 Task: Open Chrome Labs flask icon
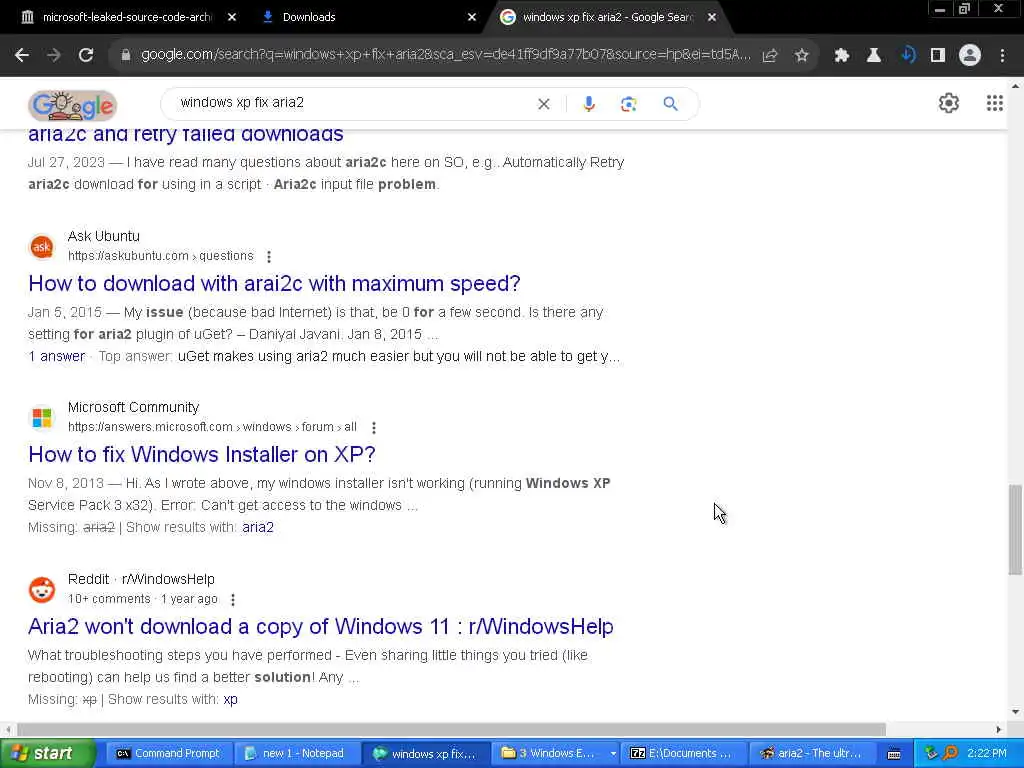(874, 56)
